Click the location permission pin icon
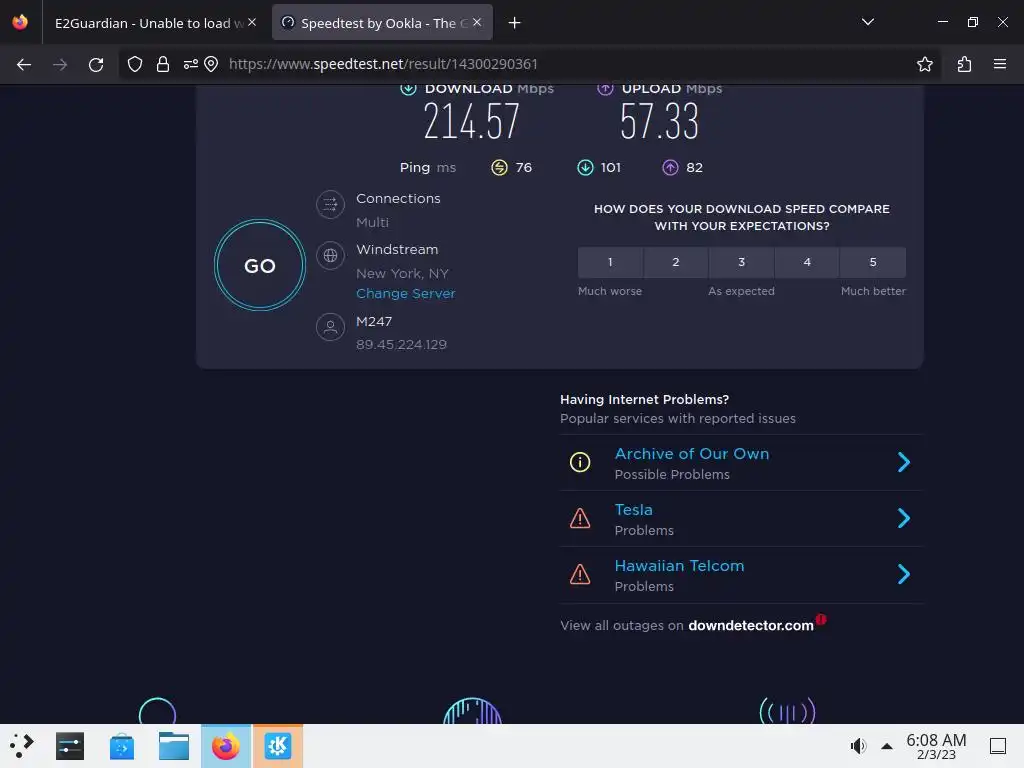The width and height of the screenshot is (1024, 768). click(x=211, y=64)
